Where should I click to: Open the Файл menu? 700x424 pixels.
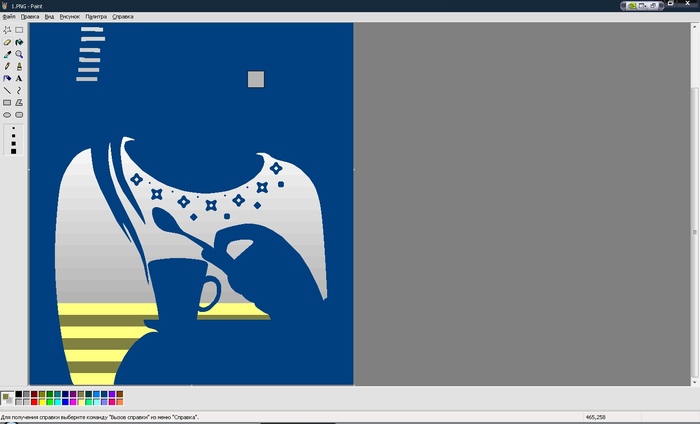click(9, 17)
